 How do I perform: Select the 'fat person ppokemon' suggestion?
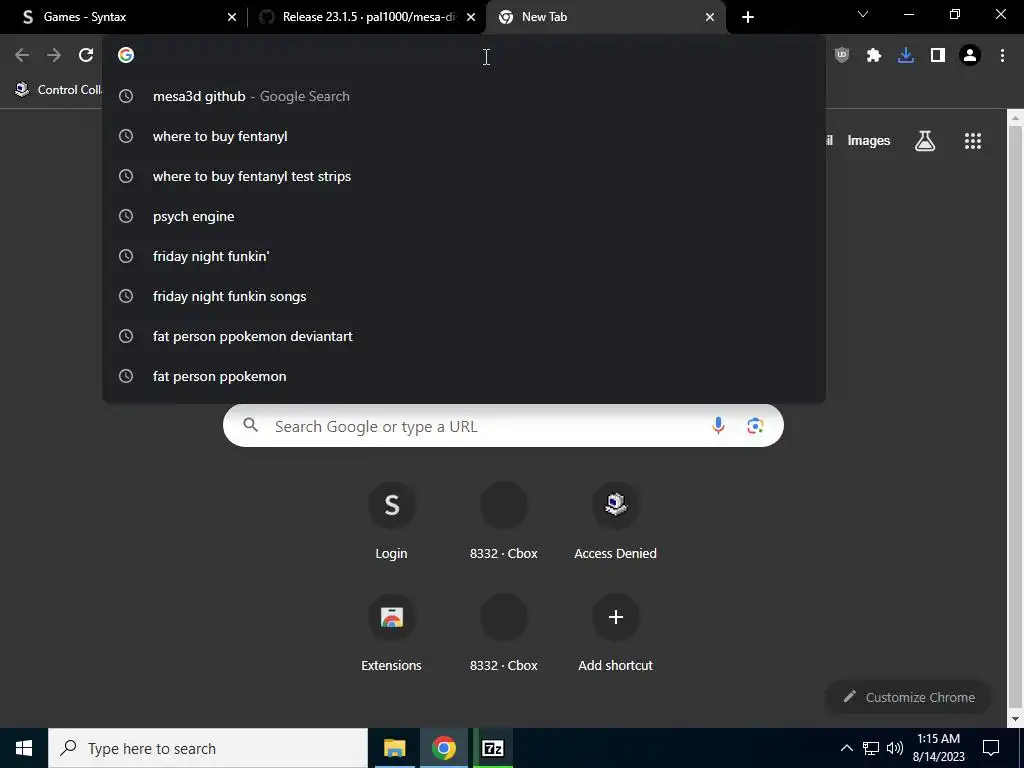(464, 376)
